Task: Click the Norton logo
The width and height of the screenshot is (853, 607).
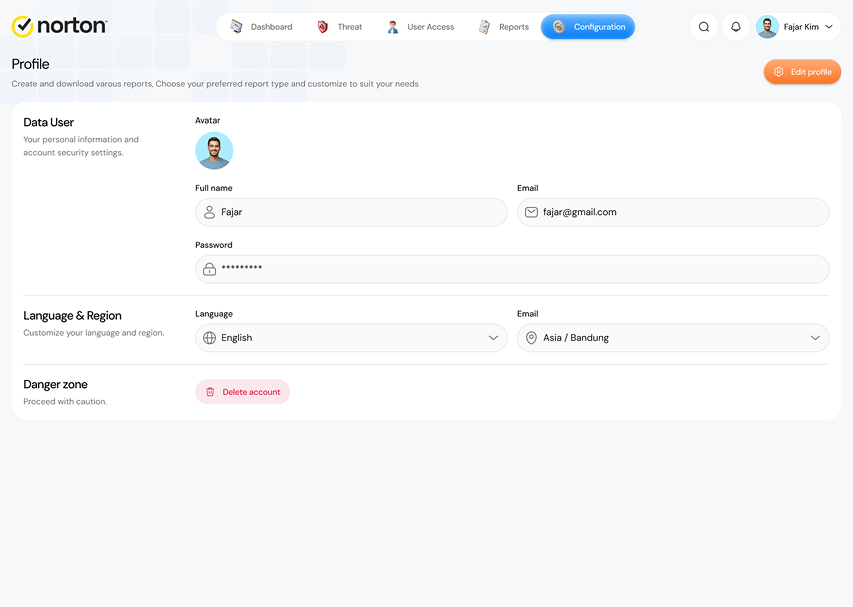Action: point(60,26)
